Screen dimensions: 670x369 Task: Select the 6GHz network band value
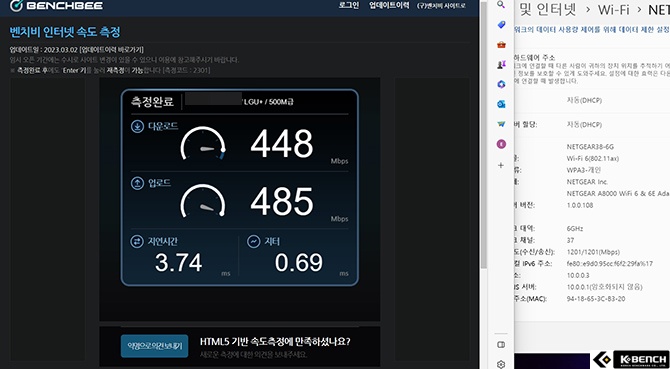[575, 228]
